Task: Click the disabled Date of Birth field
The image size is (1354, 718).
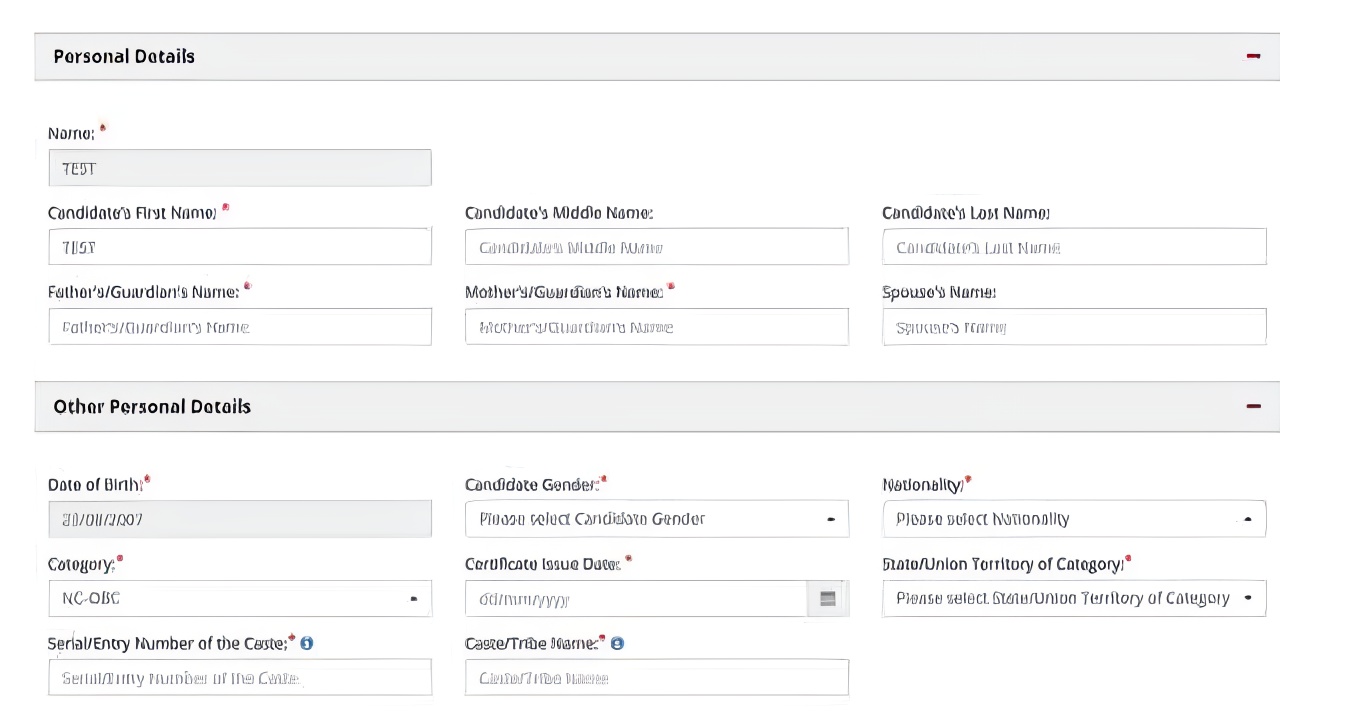Action: pos(239,519)
